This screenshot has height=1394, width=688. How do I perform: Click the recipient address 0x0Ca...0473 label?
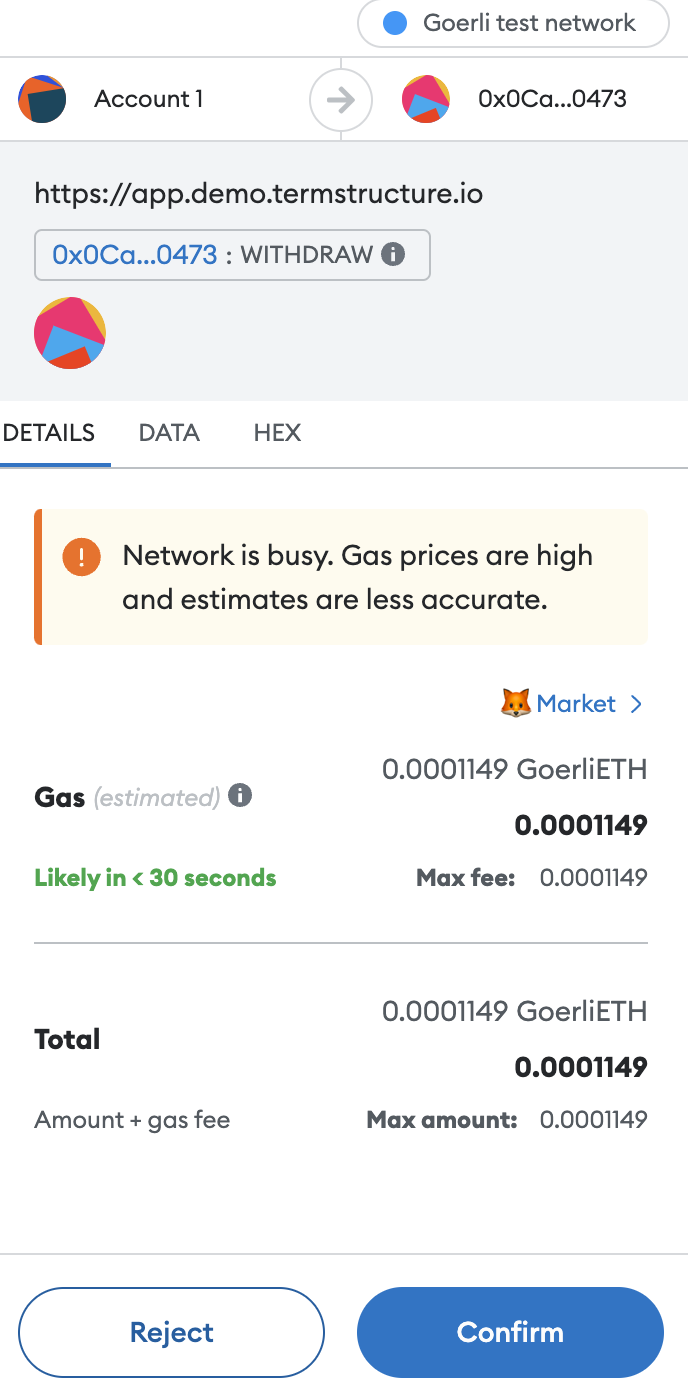(x=552, y=99)
